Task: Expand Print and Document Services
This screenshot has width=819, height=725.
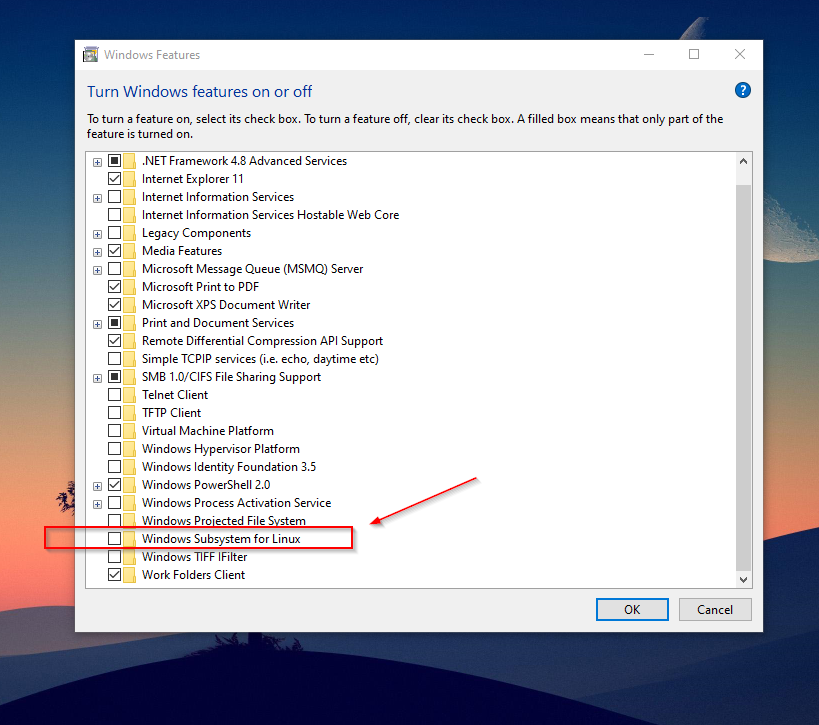Action: pyautogui.click(x=97, y=324)
